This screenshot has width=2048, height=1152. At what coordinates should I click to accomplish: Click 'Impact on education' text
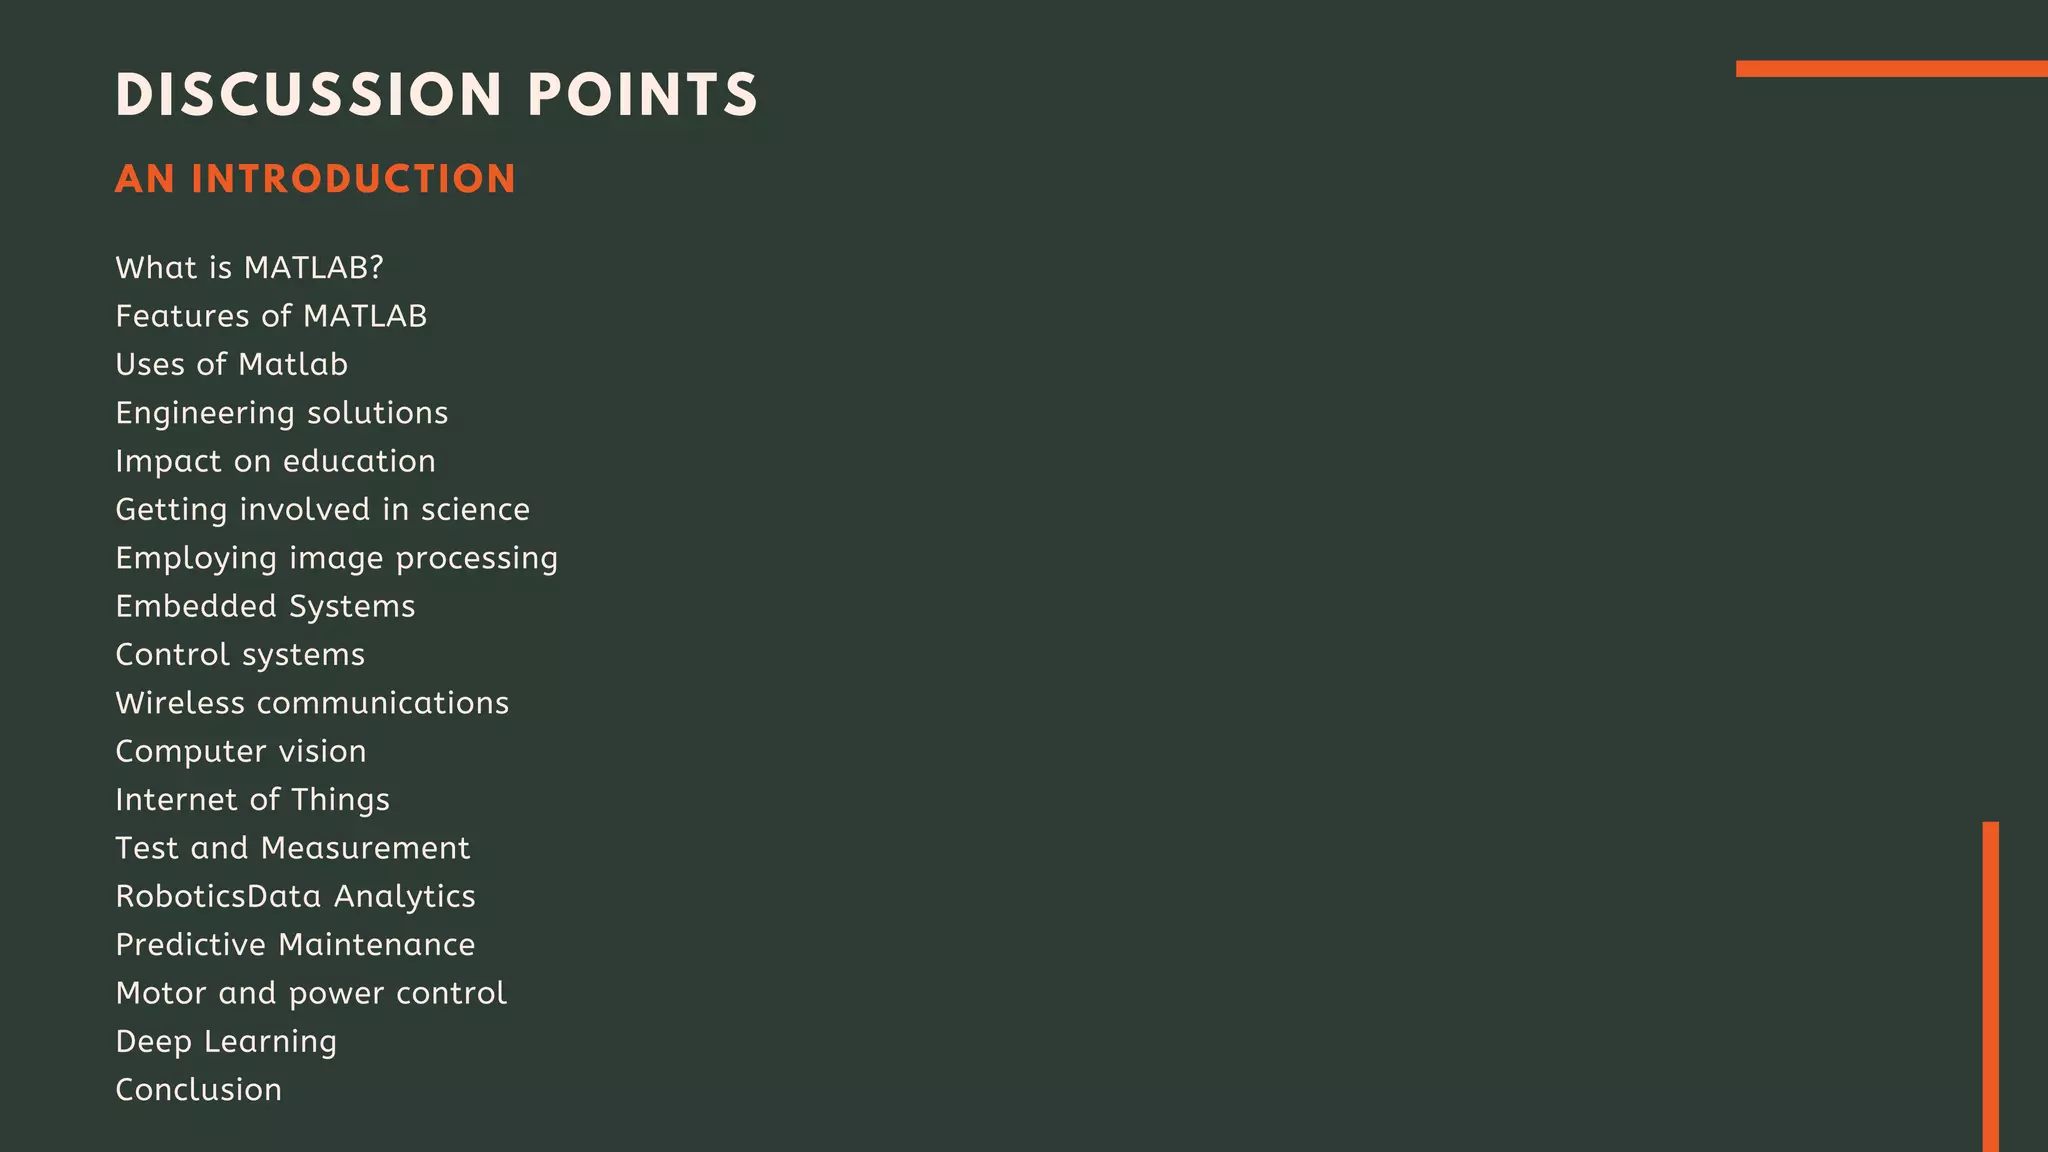coord(275,461)
